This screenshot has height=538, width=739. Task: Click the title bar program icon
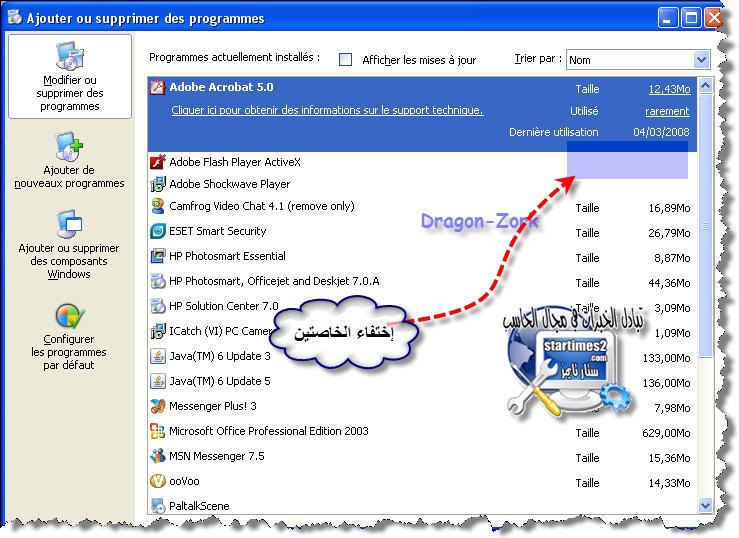[15, 17]
